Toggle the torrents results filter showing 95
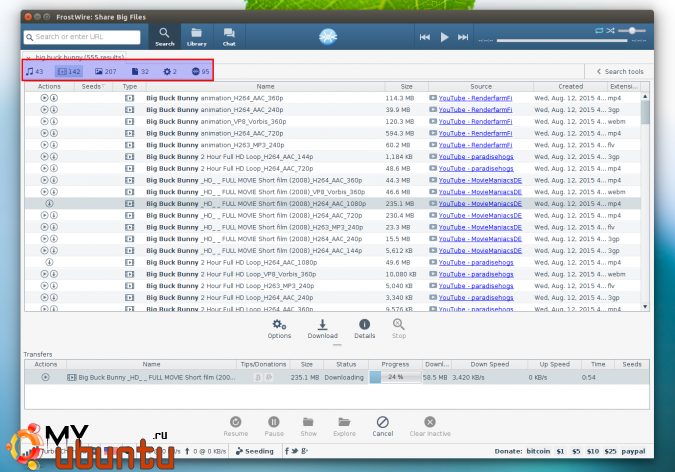The image size is (675, 472). point(201,71)
